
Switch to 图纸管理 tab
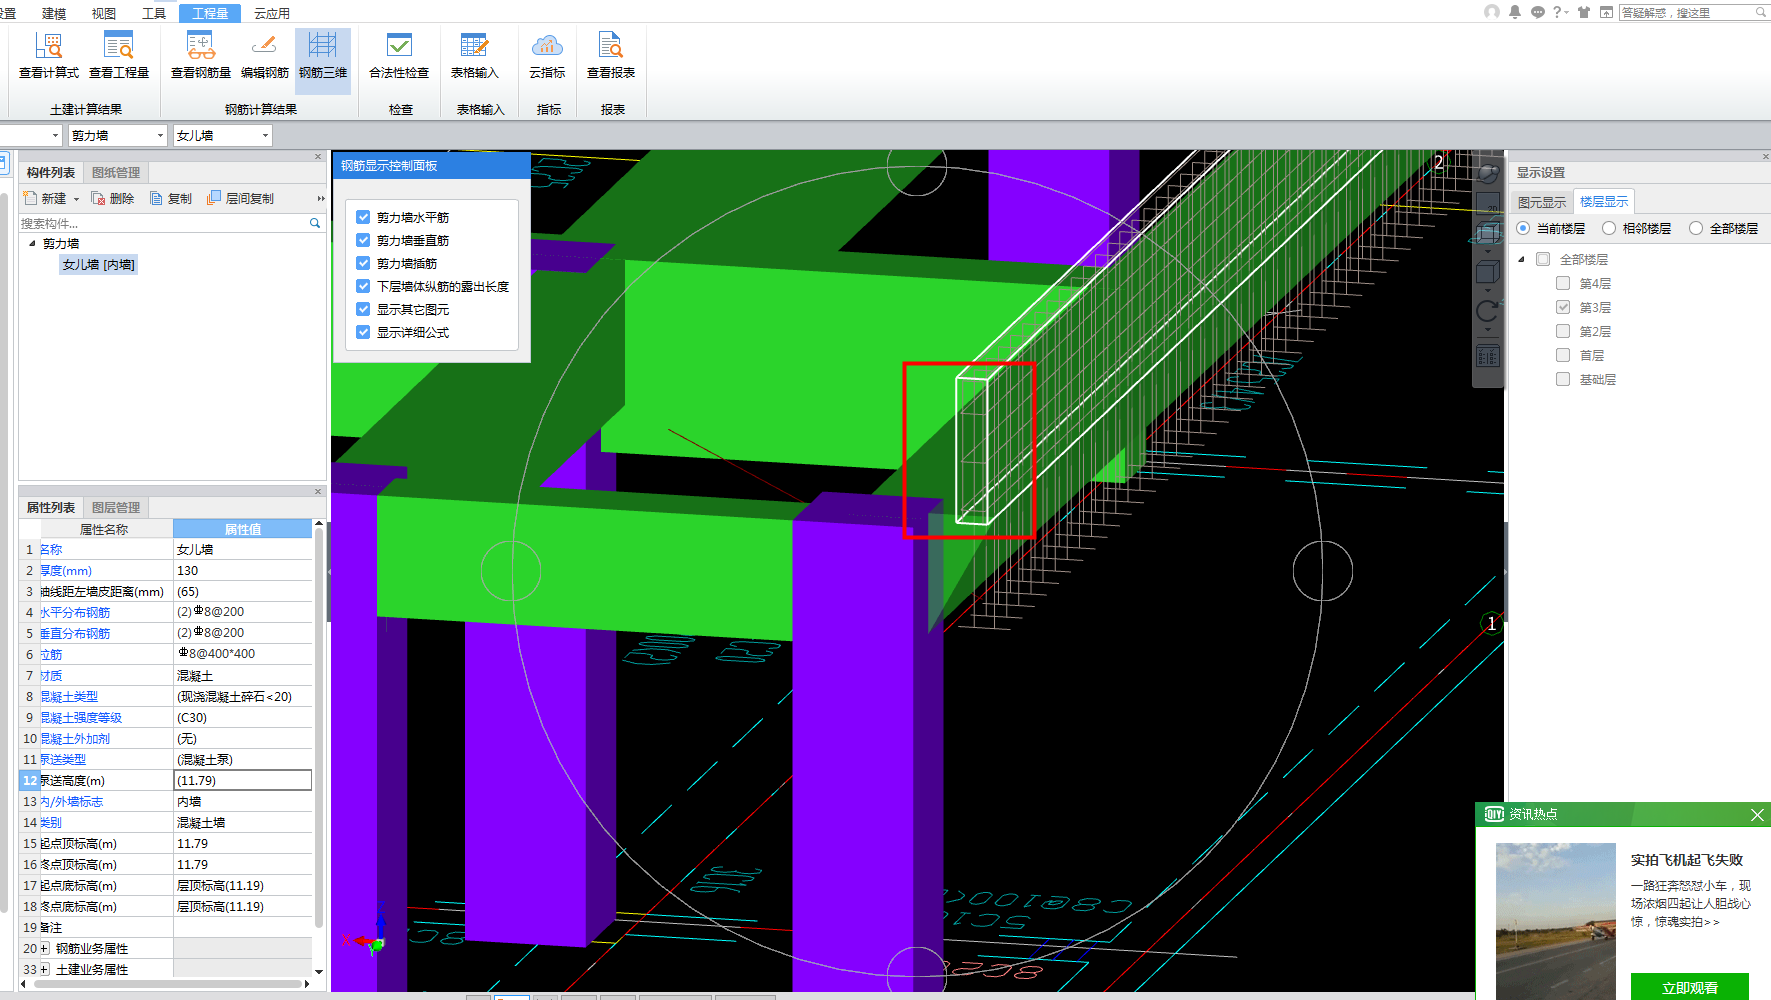pos(116,172)
